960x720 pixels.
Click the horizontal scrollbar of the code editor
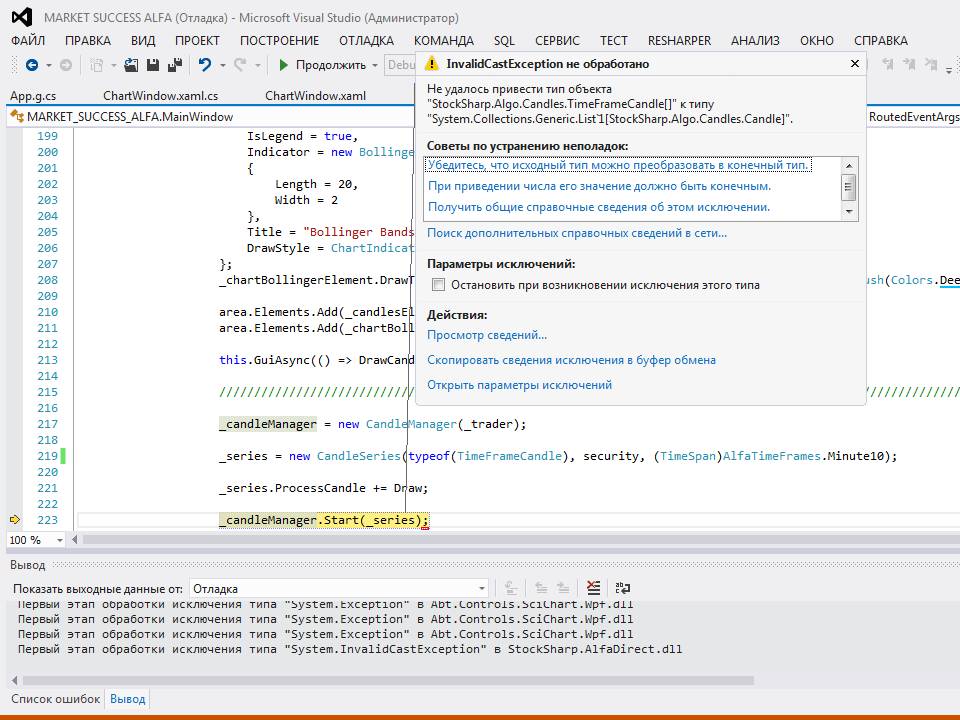coord(500,540)
